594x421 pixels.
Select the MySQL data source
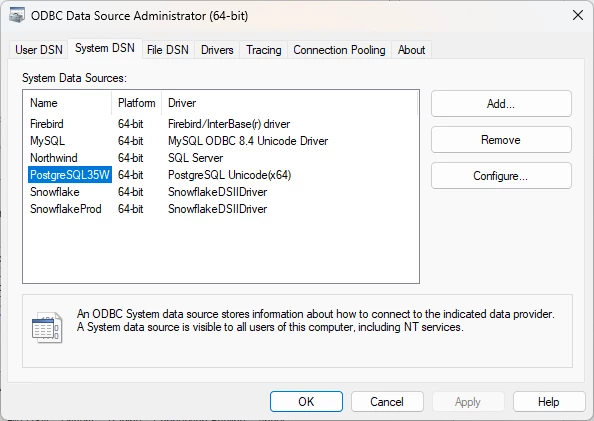[47, 141]
